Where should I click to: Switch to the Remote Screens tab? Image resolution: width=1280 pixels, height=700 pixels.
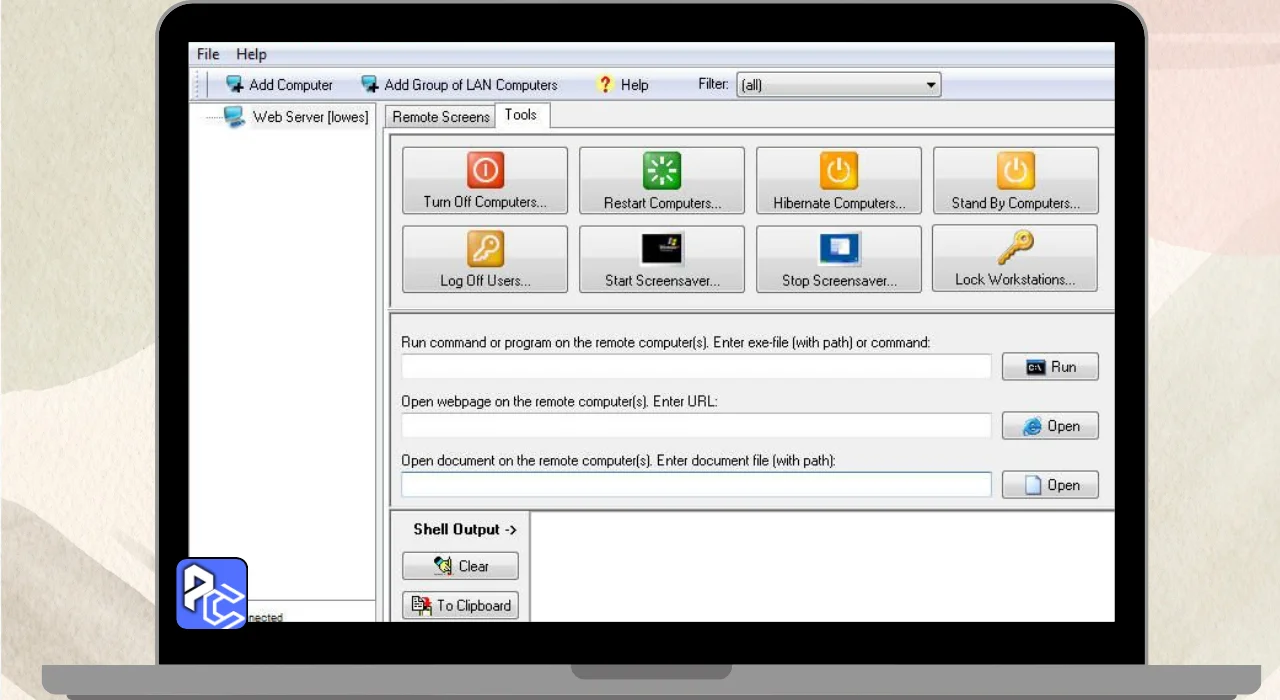point(440,117)
